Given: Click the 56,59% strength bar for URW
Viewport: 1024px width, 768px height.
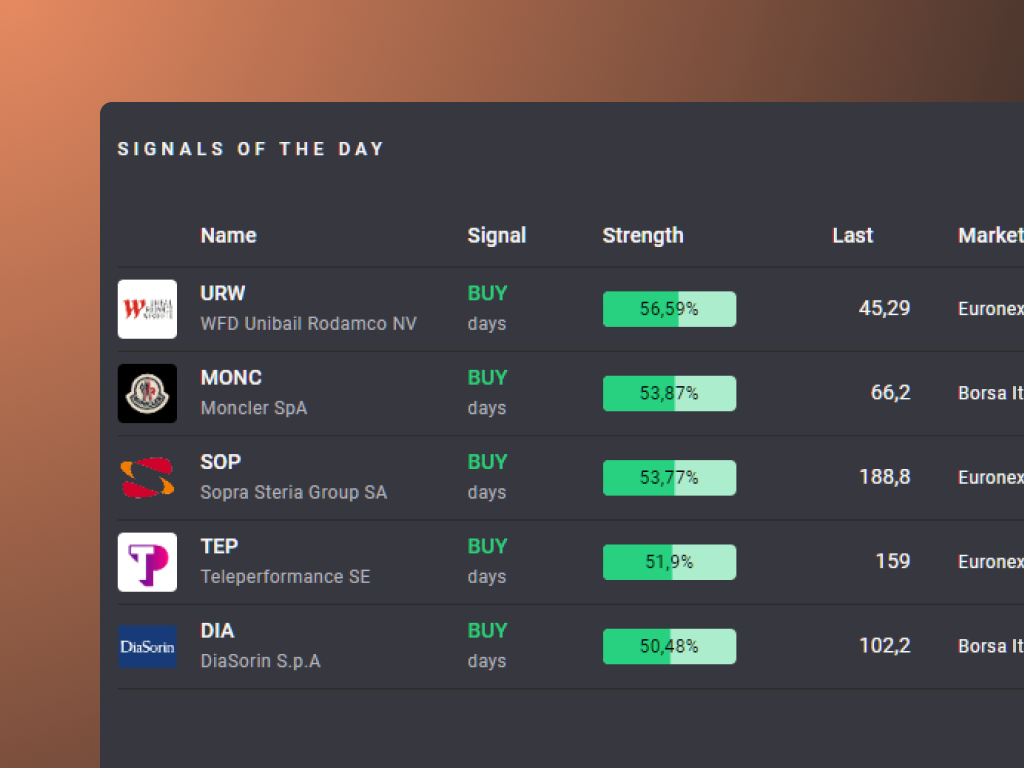Looking at the screenshot, I should [x=669, y=309].
